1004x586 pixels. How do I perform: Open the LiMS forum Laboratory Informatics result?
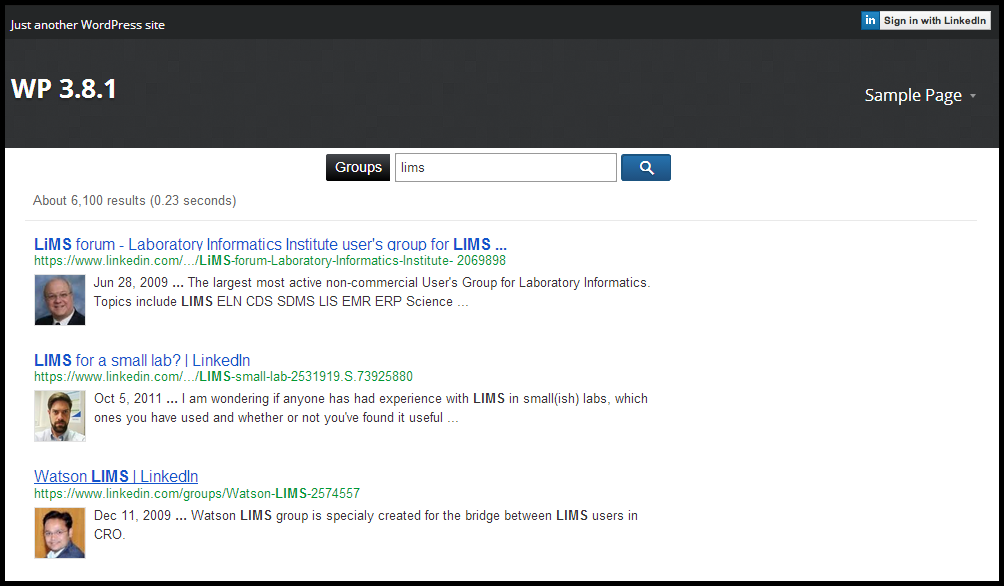[270, 244]
